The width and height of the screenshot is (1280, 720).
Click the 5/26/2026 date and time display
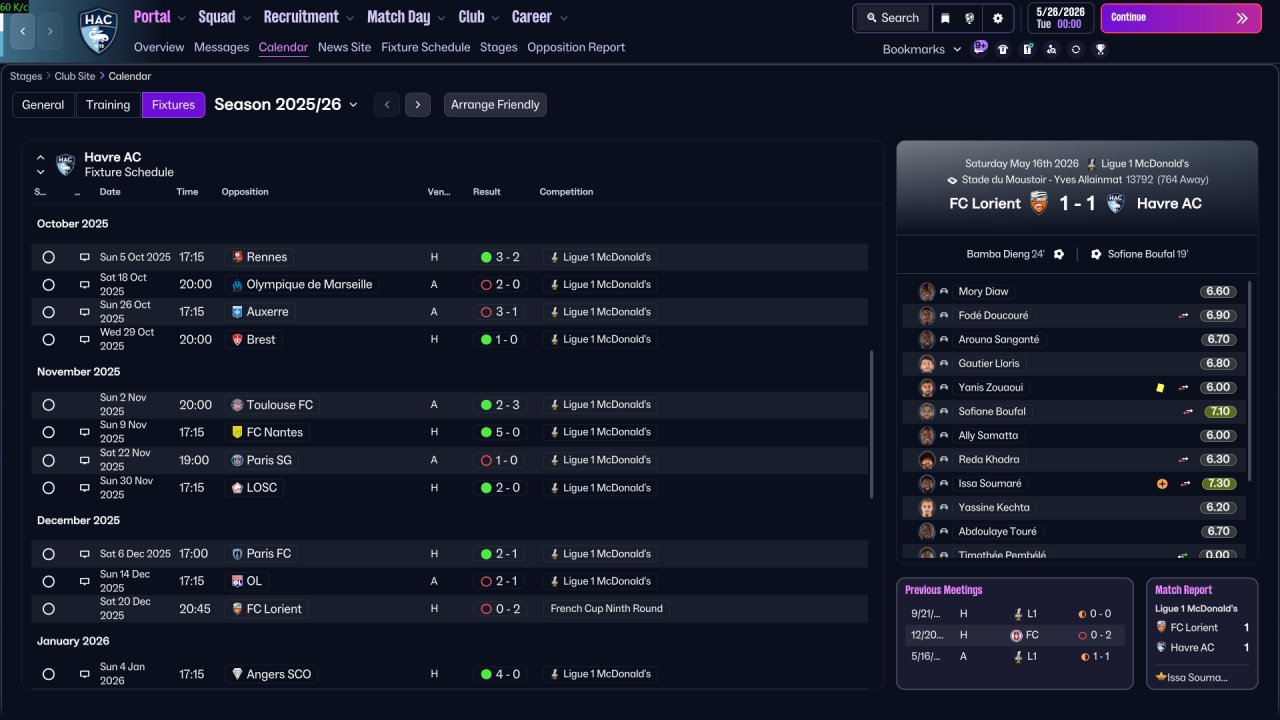click(1060, 18)
